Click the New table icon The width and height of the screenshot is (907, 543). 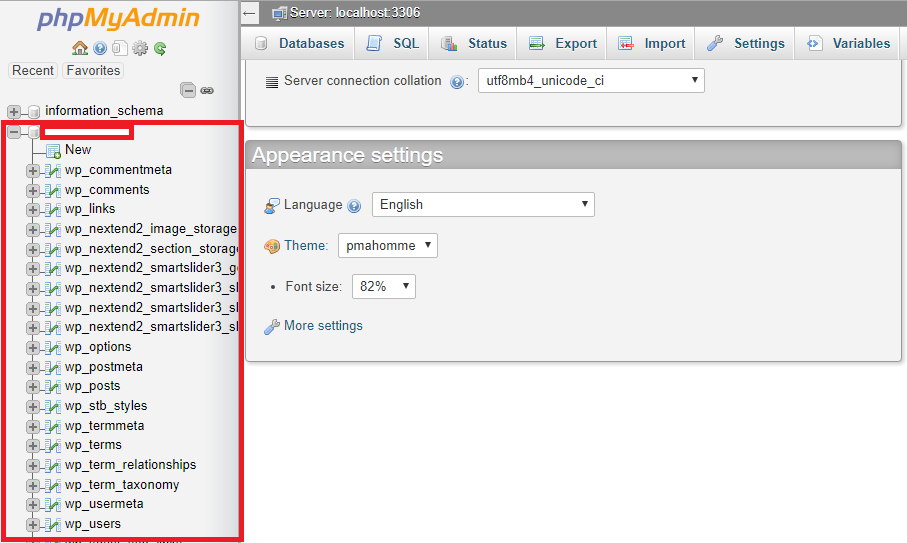[53, 151]
